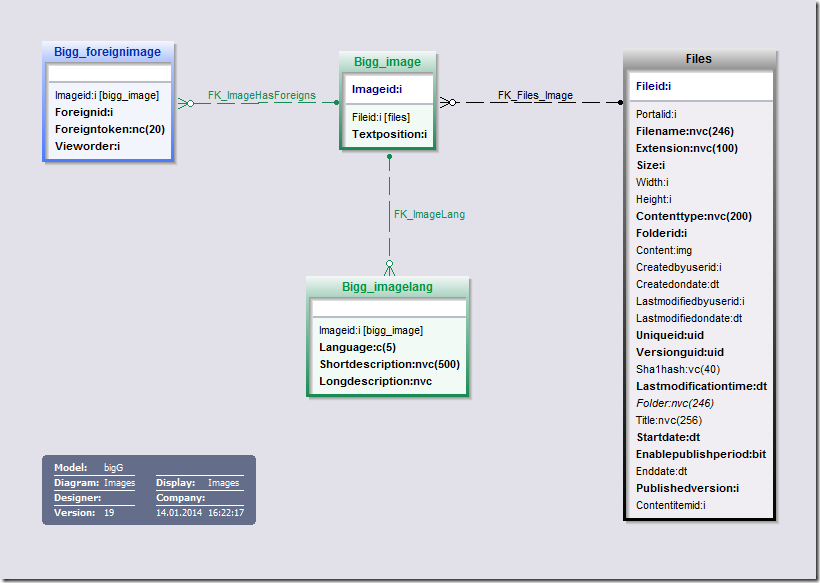Viewport: 820px width, 583px height.
Task: Select the Startdate:dt column
Action: [668, 437]
